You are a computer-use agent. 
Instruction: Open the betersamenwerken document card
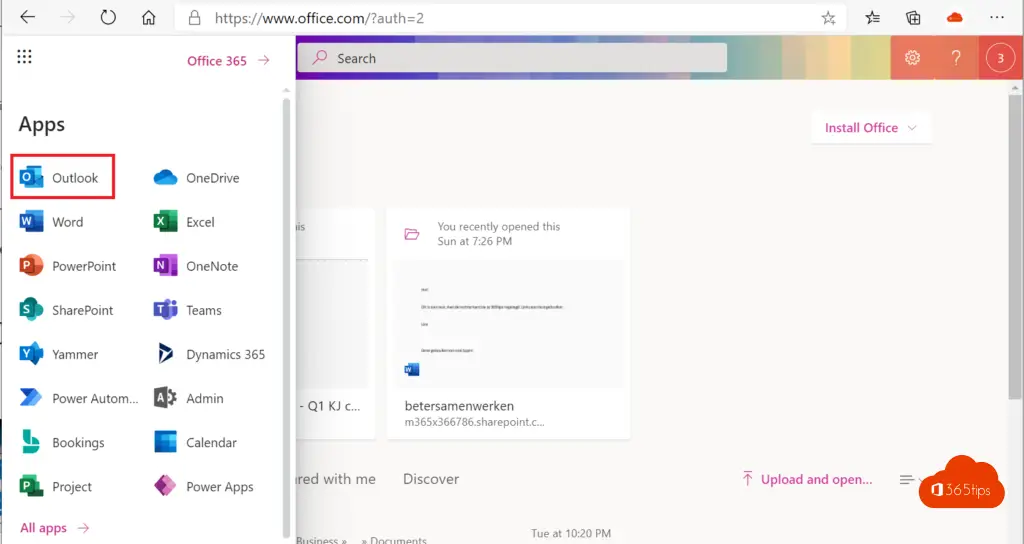tap(509, 324)
